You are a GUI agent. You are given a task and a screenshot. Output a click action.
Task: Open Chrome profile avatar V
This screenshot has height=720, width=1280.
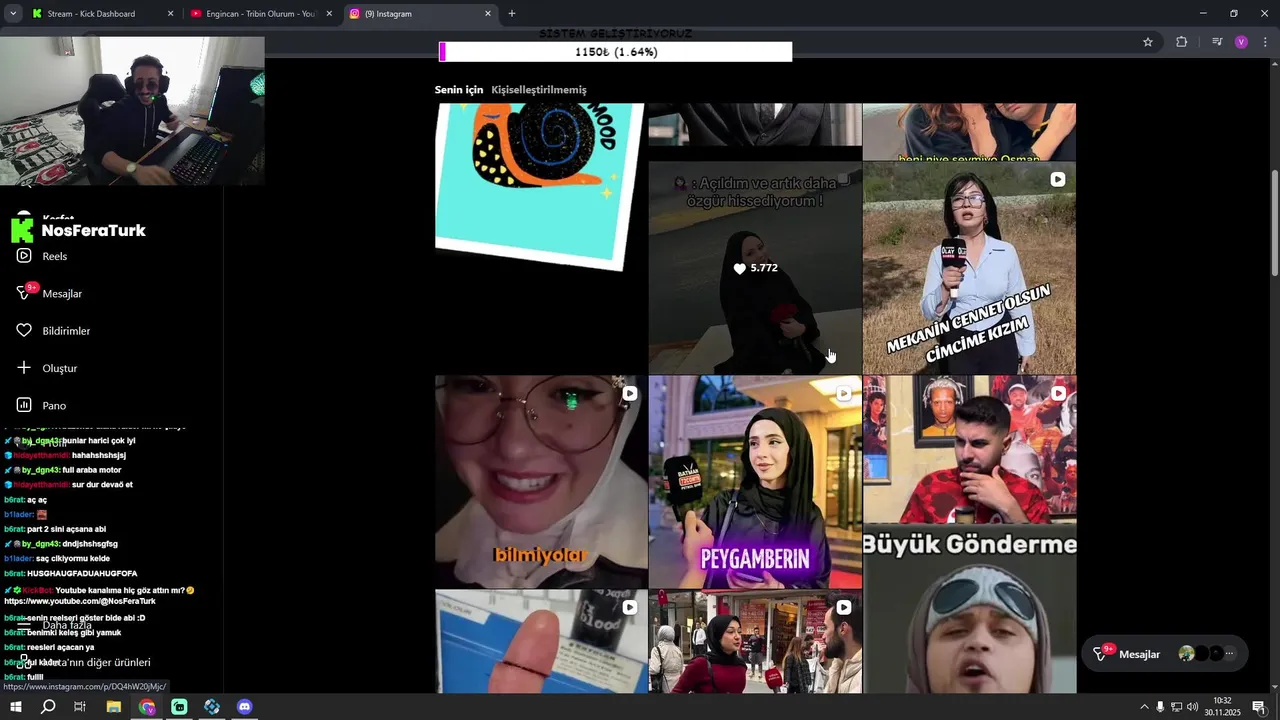(1242, 42)
